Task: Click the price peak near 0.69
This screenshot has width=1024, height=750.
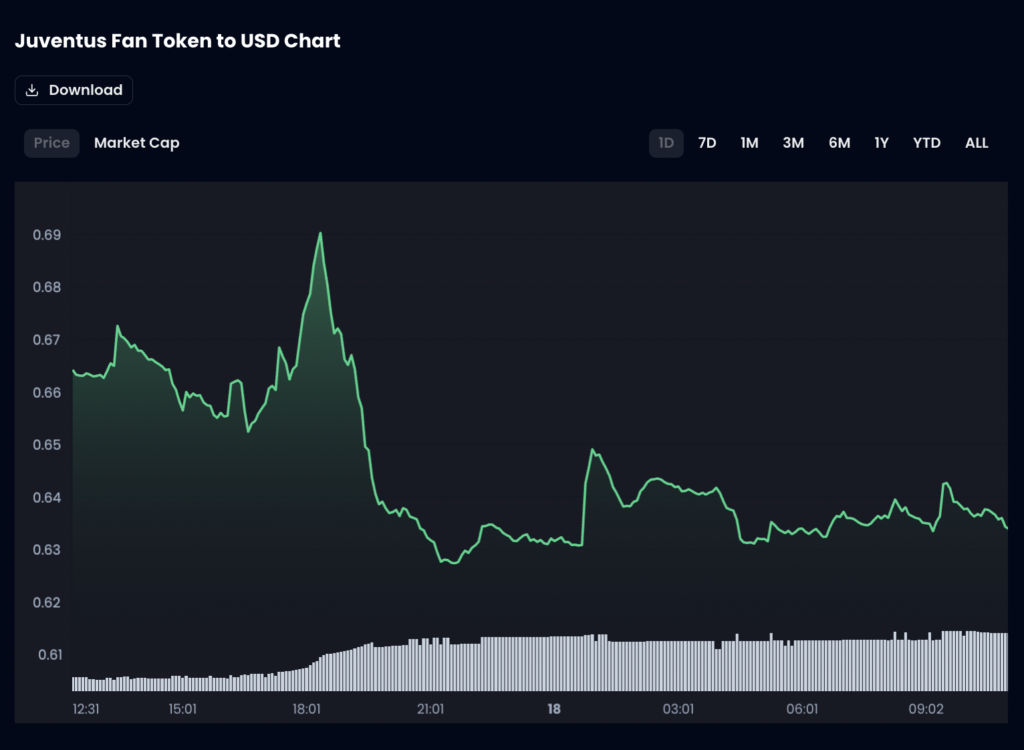Action: click(x=320, y=234)
